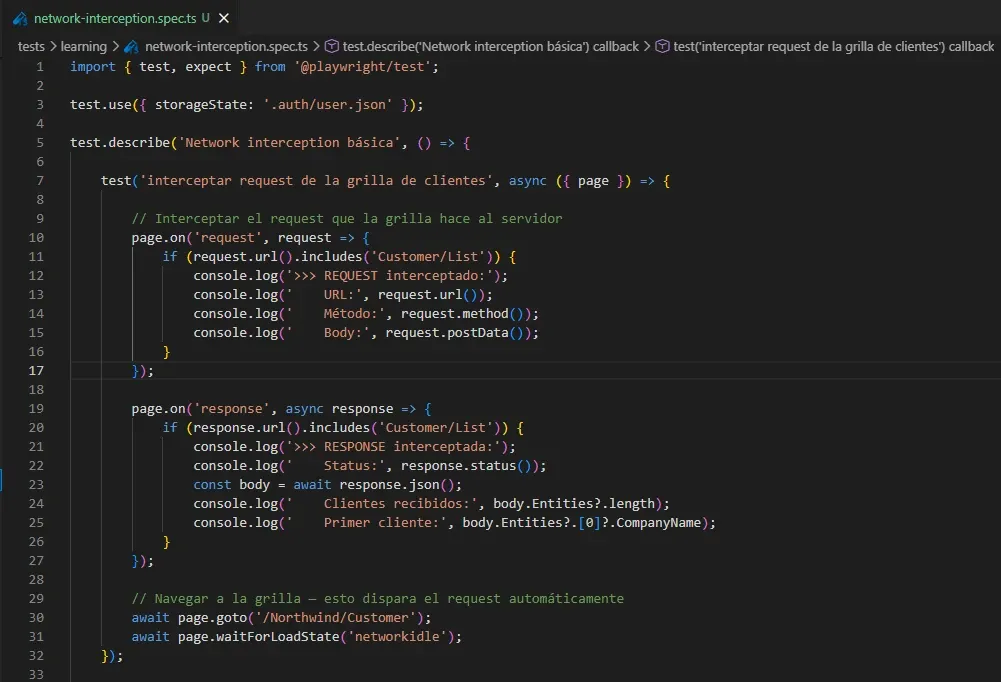Click line number 17 in the gutter

point(36,370)
